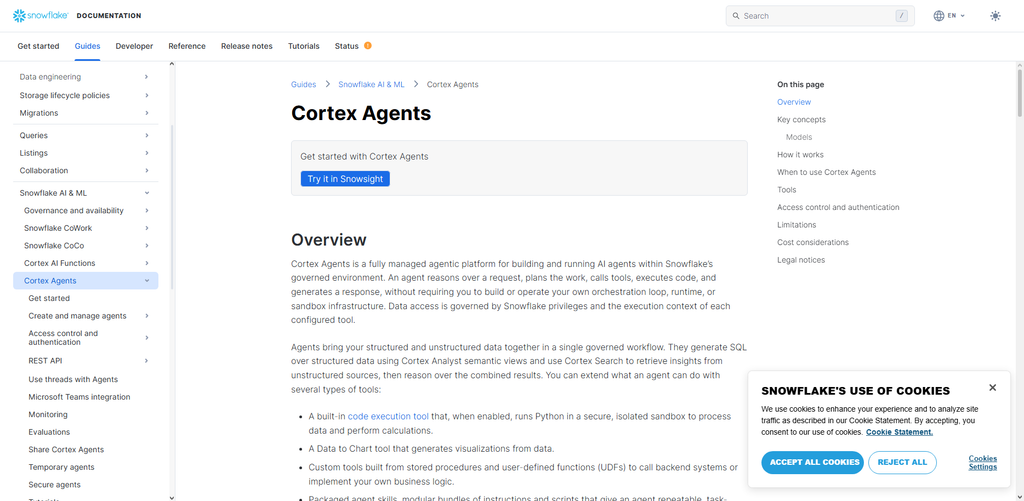Viewport: 1024px width, 501px height.
Task: Click the Reject All cookies button
Action: (x=902, y=462)
